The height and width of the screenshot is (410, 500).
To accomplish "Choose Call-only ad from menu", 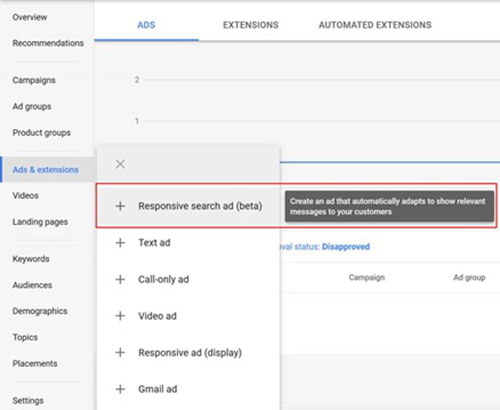I will tap(188, 279).
